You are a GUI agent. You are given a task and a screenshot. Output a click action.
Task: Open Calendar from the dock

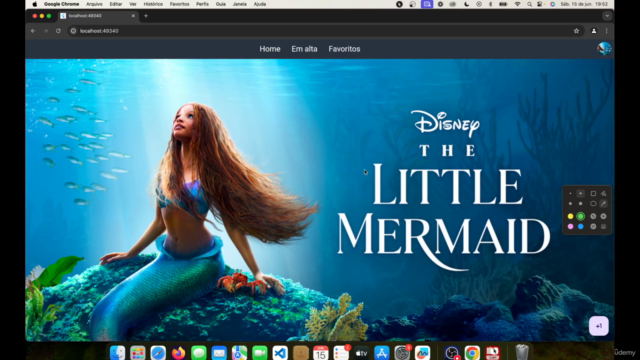pyautogui.click(x=321, y=353)
